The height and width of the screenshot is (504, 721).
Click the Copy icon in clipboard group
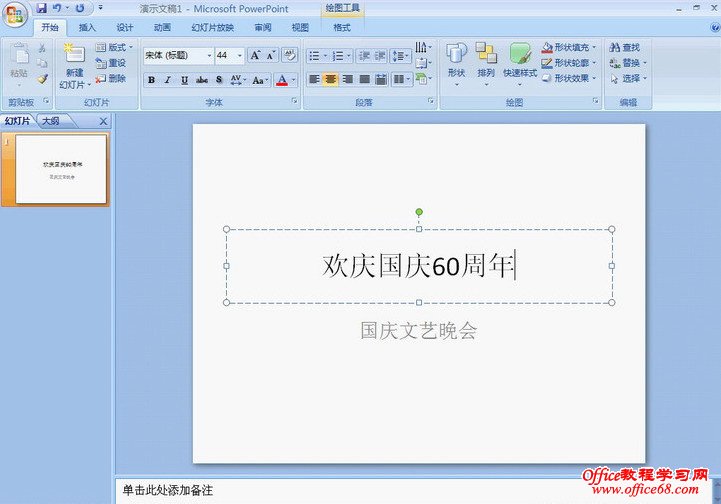coord(42,63)
